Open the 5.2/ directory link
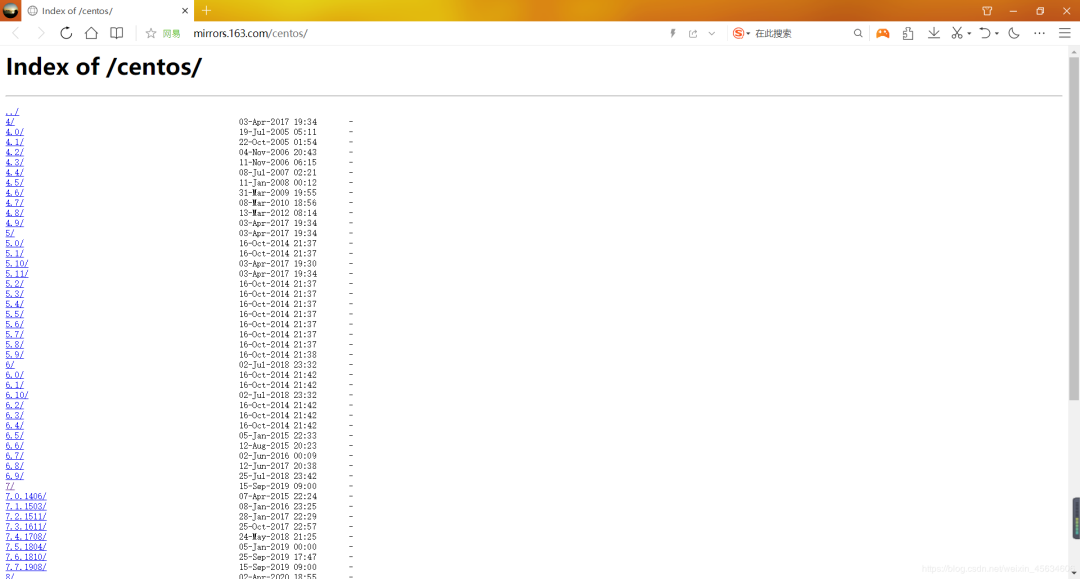Image resolution: width=1080 pixels, height=579 pixels. [x=14, y=284]
